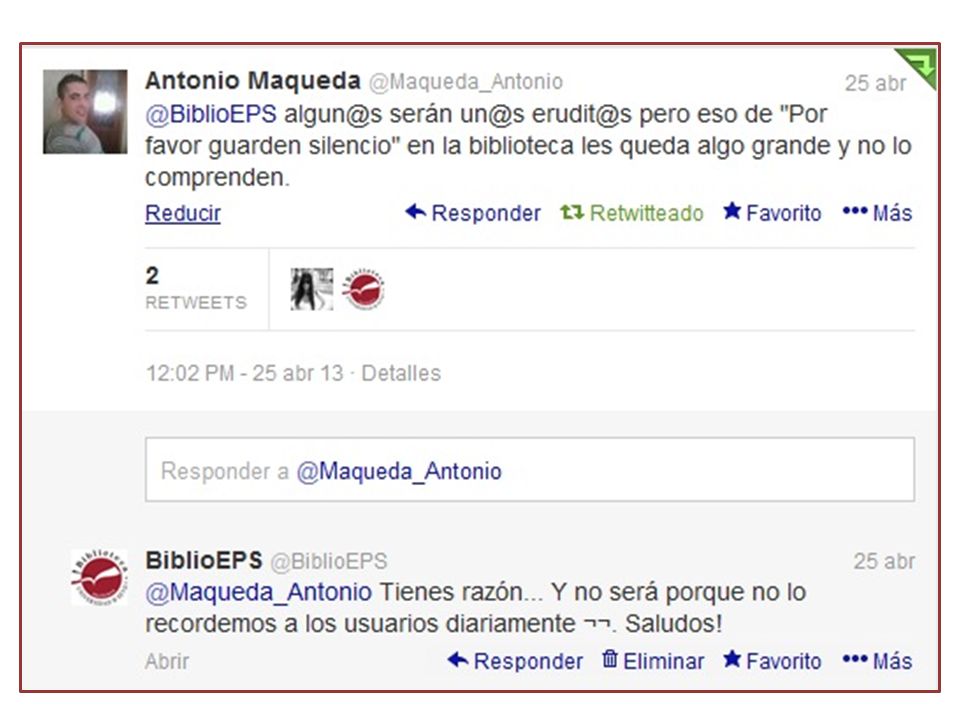Toggle the green Retwitteado icon

(x=571, y=212)
